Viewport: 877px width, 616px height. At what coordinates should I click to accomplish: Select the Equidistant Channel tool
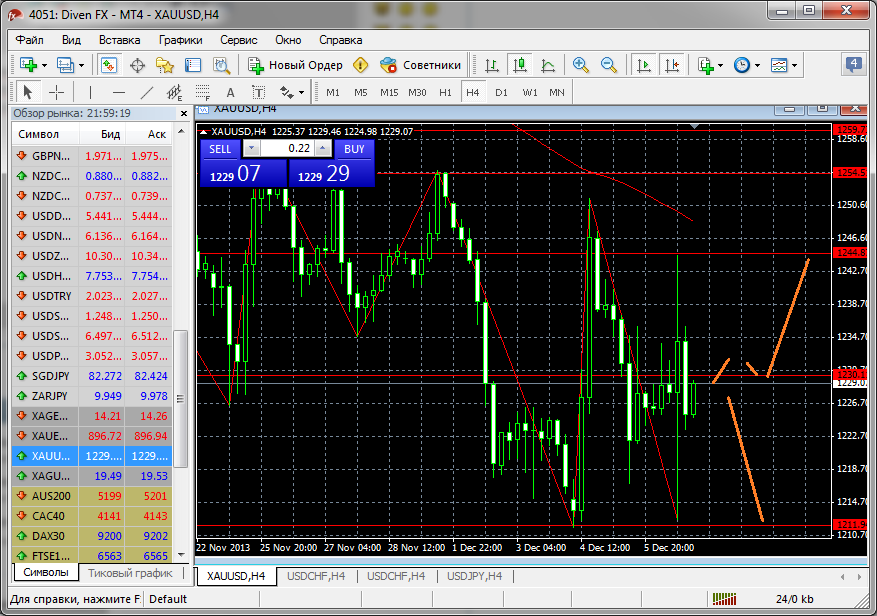(175, 92)
